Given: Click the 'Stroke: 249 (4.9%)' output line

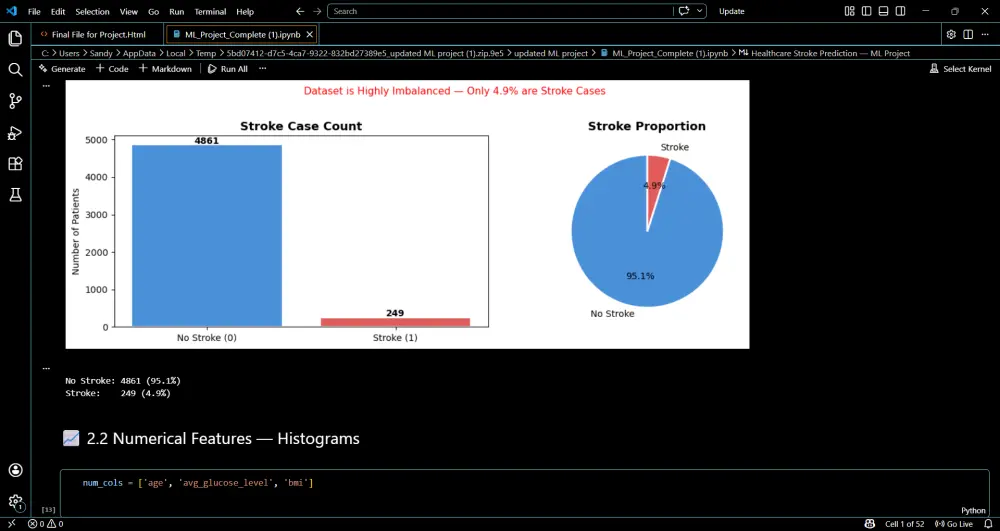Looking at the screenshot, I should coord(118,393).
